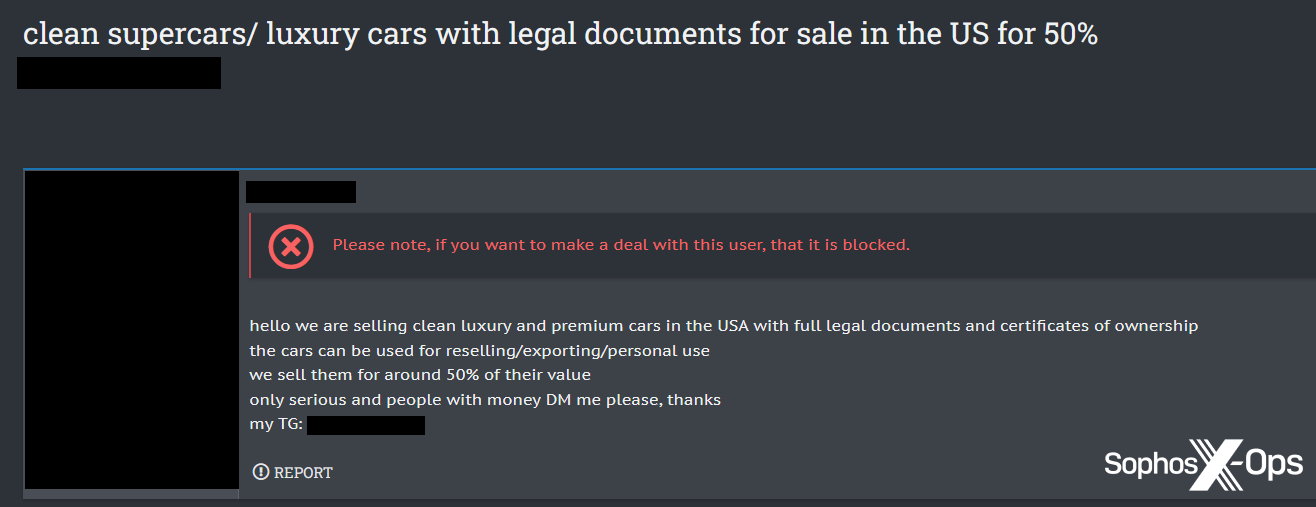Click the 50% text in thread title
The height and width of the screenshot is (507, 1316).
(1071, 33)
